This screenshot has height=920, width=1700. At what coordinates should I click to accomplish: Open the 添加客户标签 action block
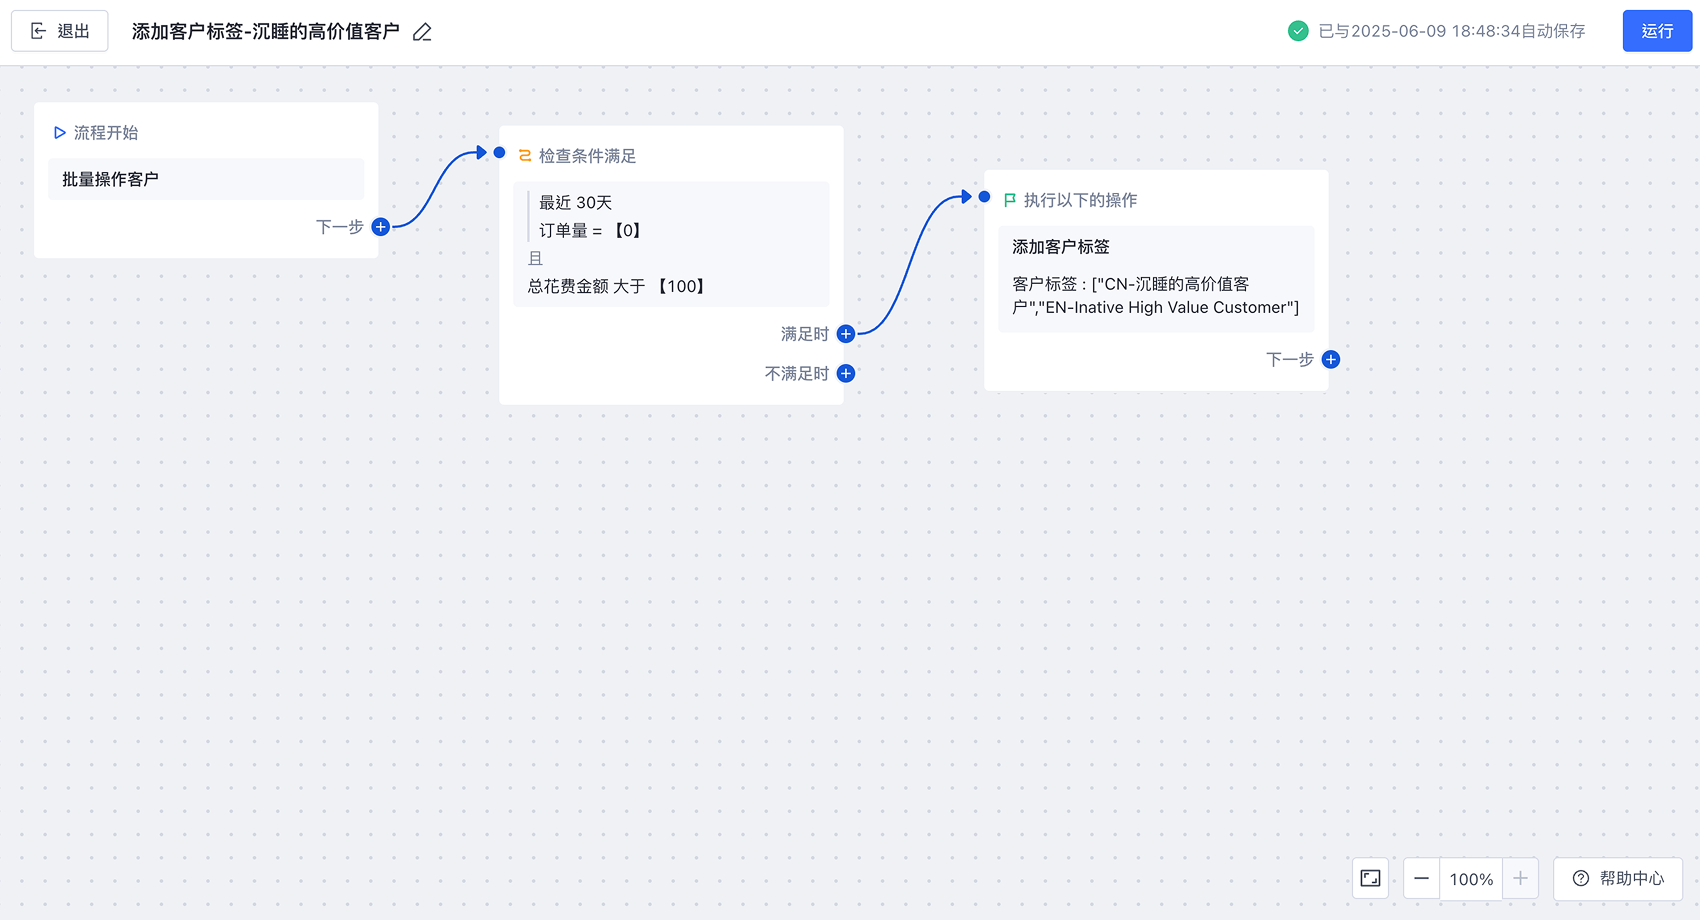1156,279
